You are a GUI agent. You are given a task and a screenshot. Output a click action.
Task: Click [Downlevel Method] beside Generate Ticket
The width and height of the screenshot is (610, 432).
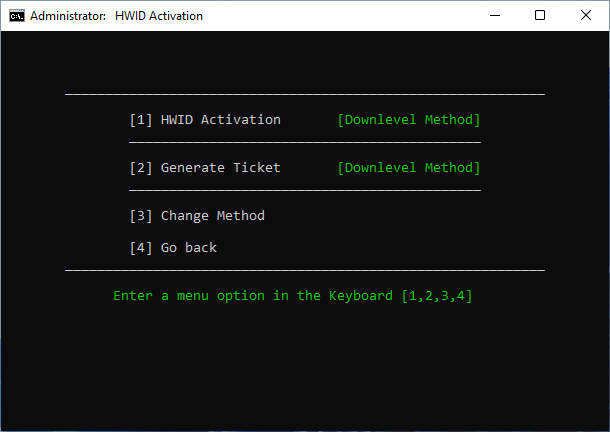[408, 168]
